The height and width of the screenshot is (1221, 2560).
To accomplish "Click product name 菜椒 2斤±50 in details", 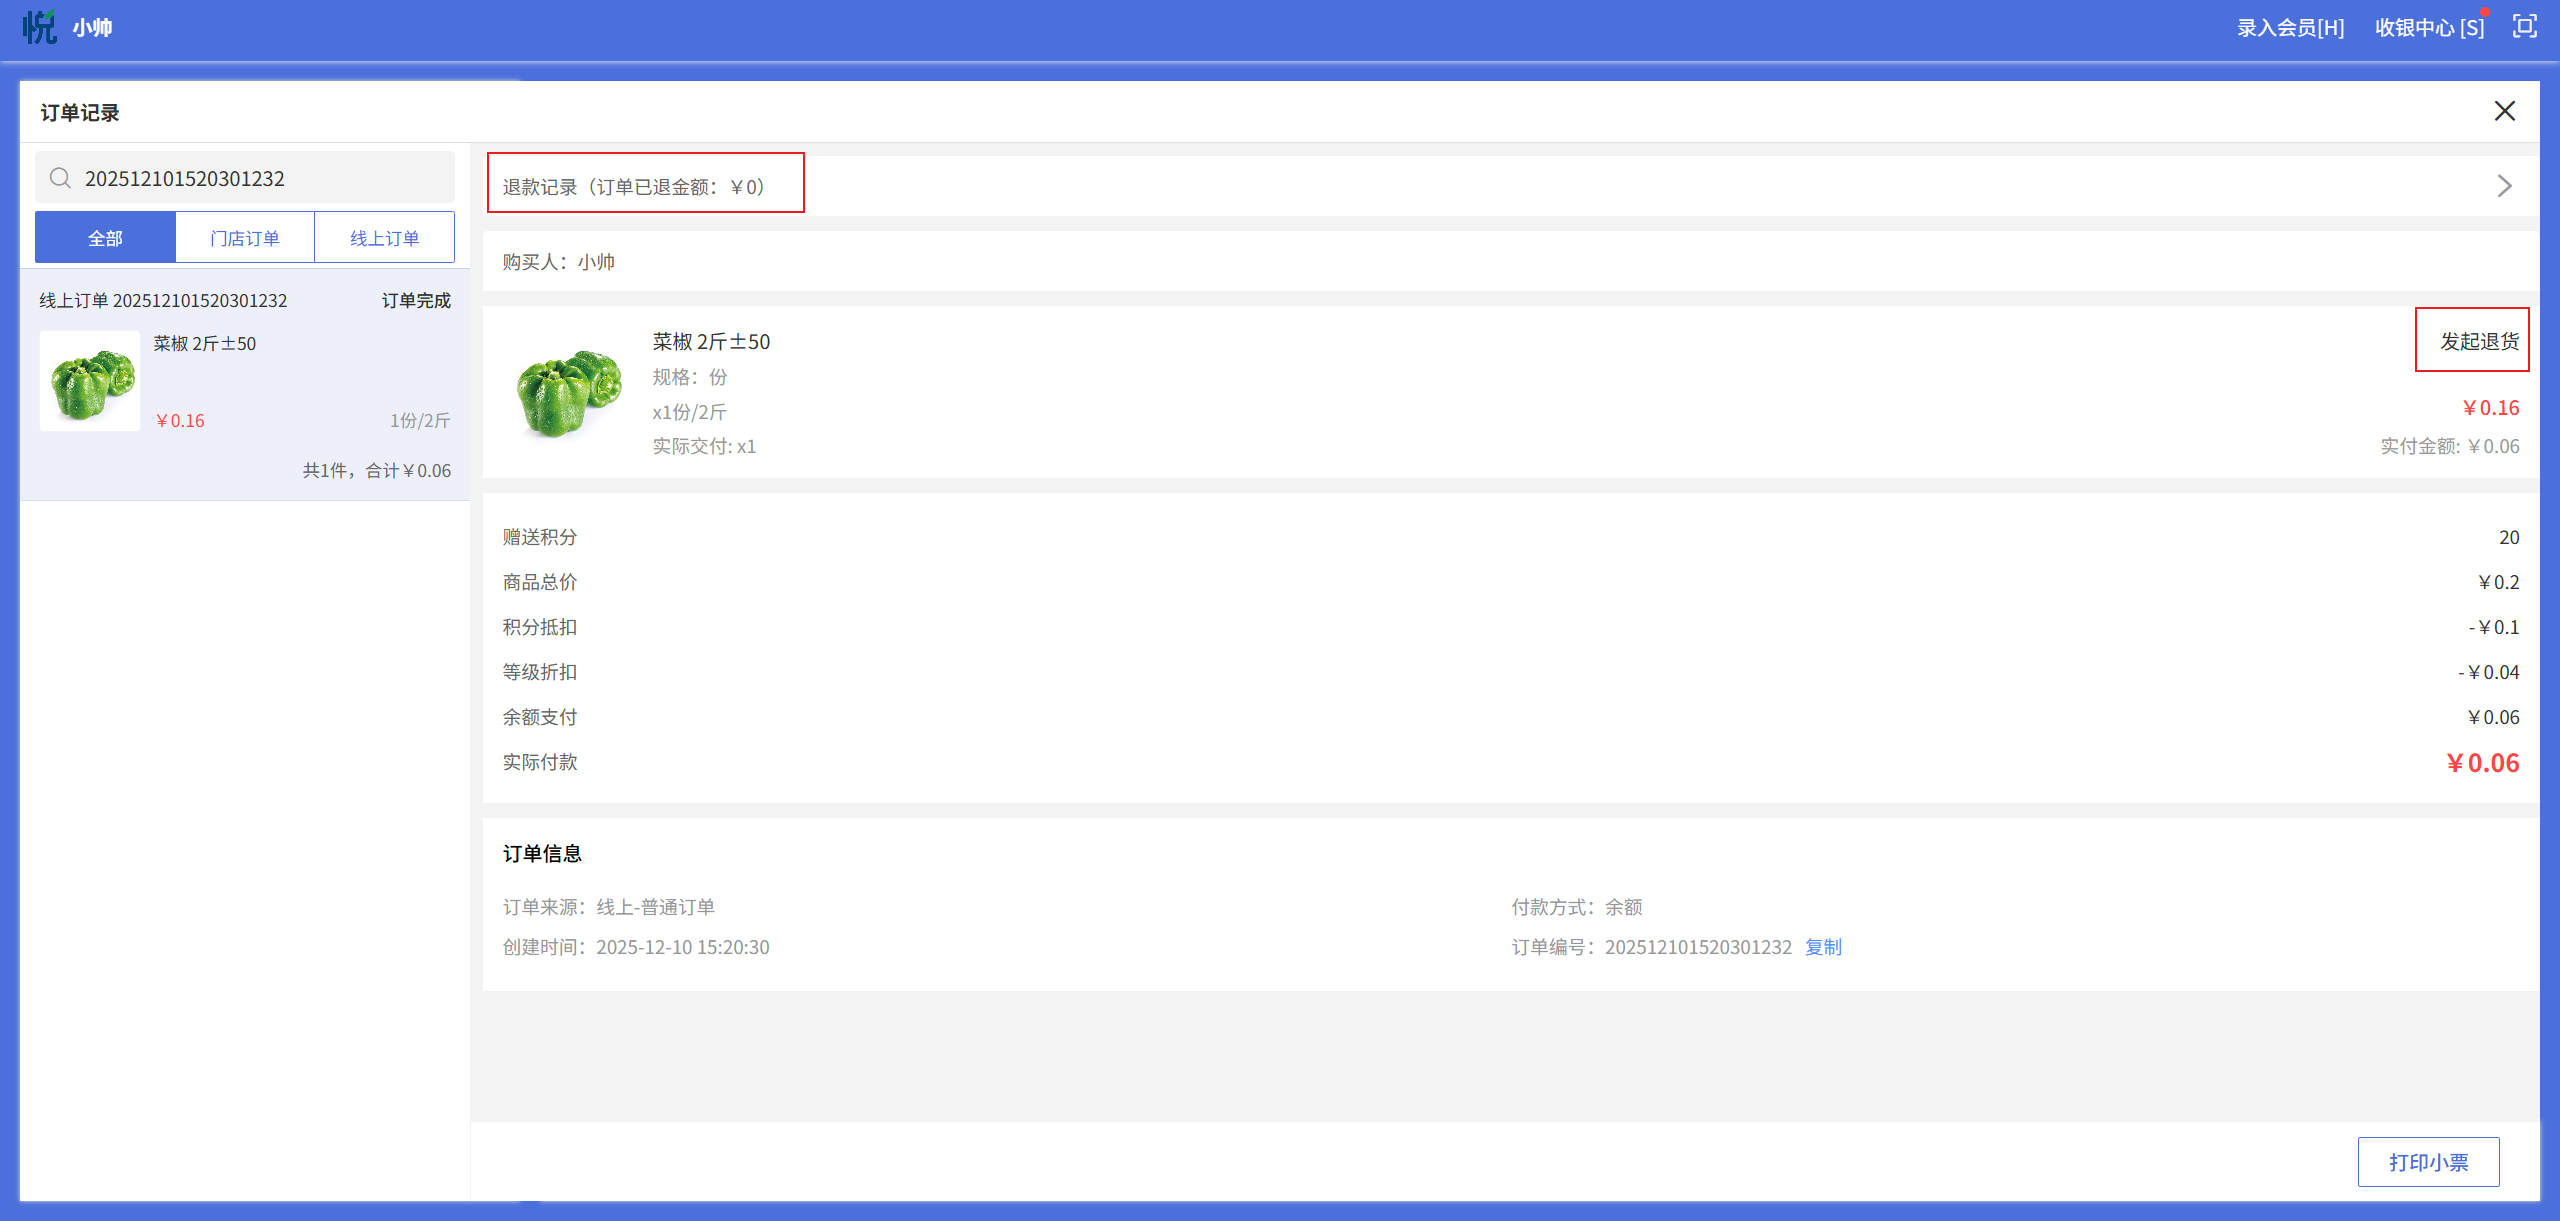I will pyautogui.click(x=711, y=342).
